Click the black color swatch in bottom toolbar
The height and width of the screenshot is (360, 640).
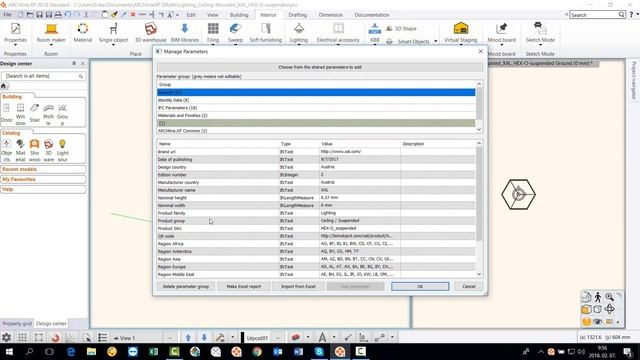(242, 338)
